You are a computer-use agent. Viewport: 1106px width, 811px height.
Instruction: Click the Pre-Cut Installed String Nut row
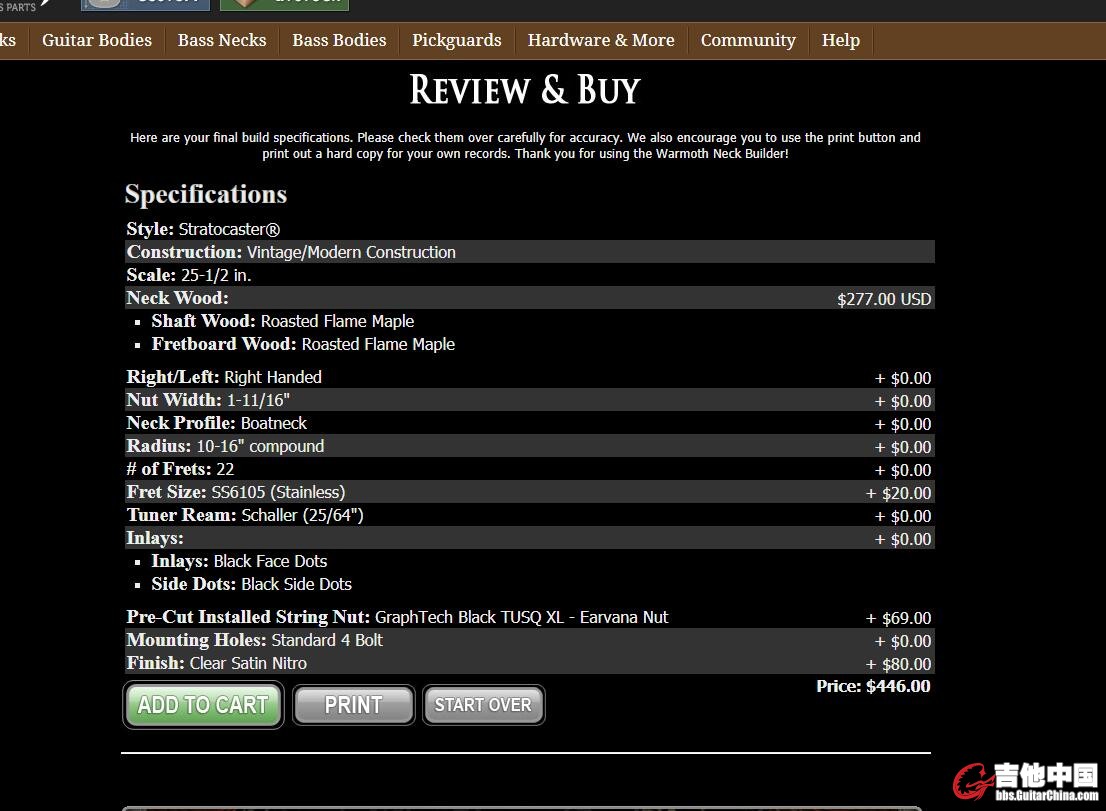(x=529, y=617)
